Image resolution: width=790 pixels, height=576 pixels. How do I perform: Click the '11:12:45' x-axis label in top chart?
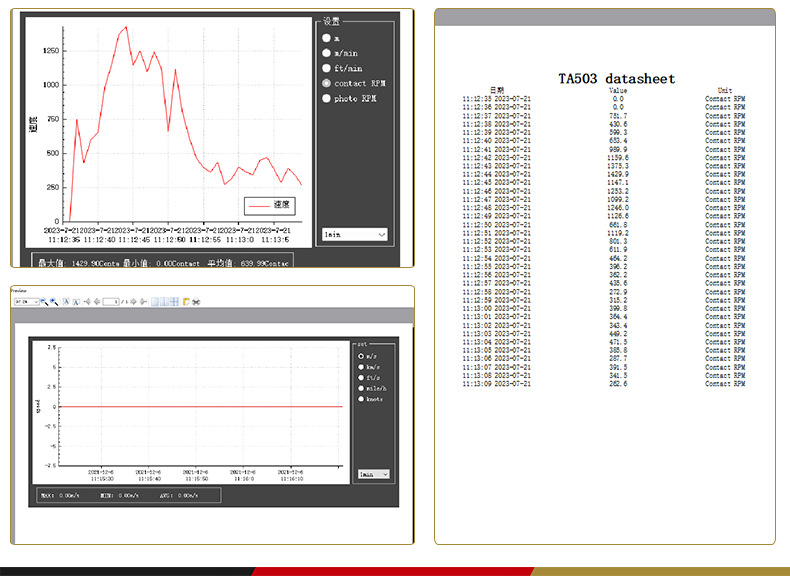[x=134, y=240]
